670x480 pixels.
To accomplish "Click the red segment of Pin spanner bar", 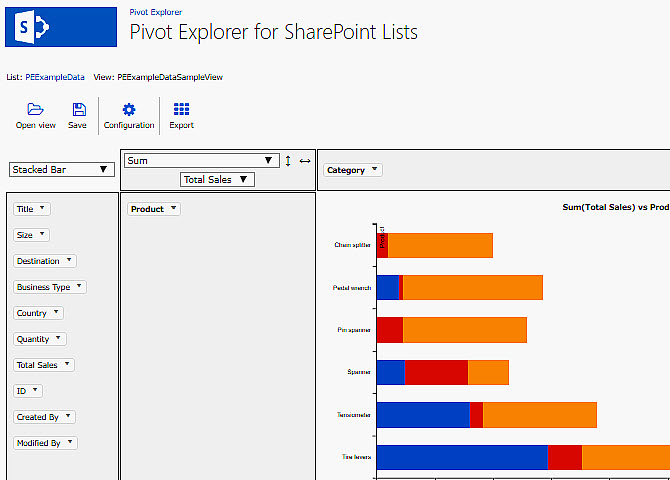I will pyautogui.click(x=390, y=330).
